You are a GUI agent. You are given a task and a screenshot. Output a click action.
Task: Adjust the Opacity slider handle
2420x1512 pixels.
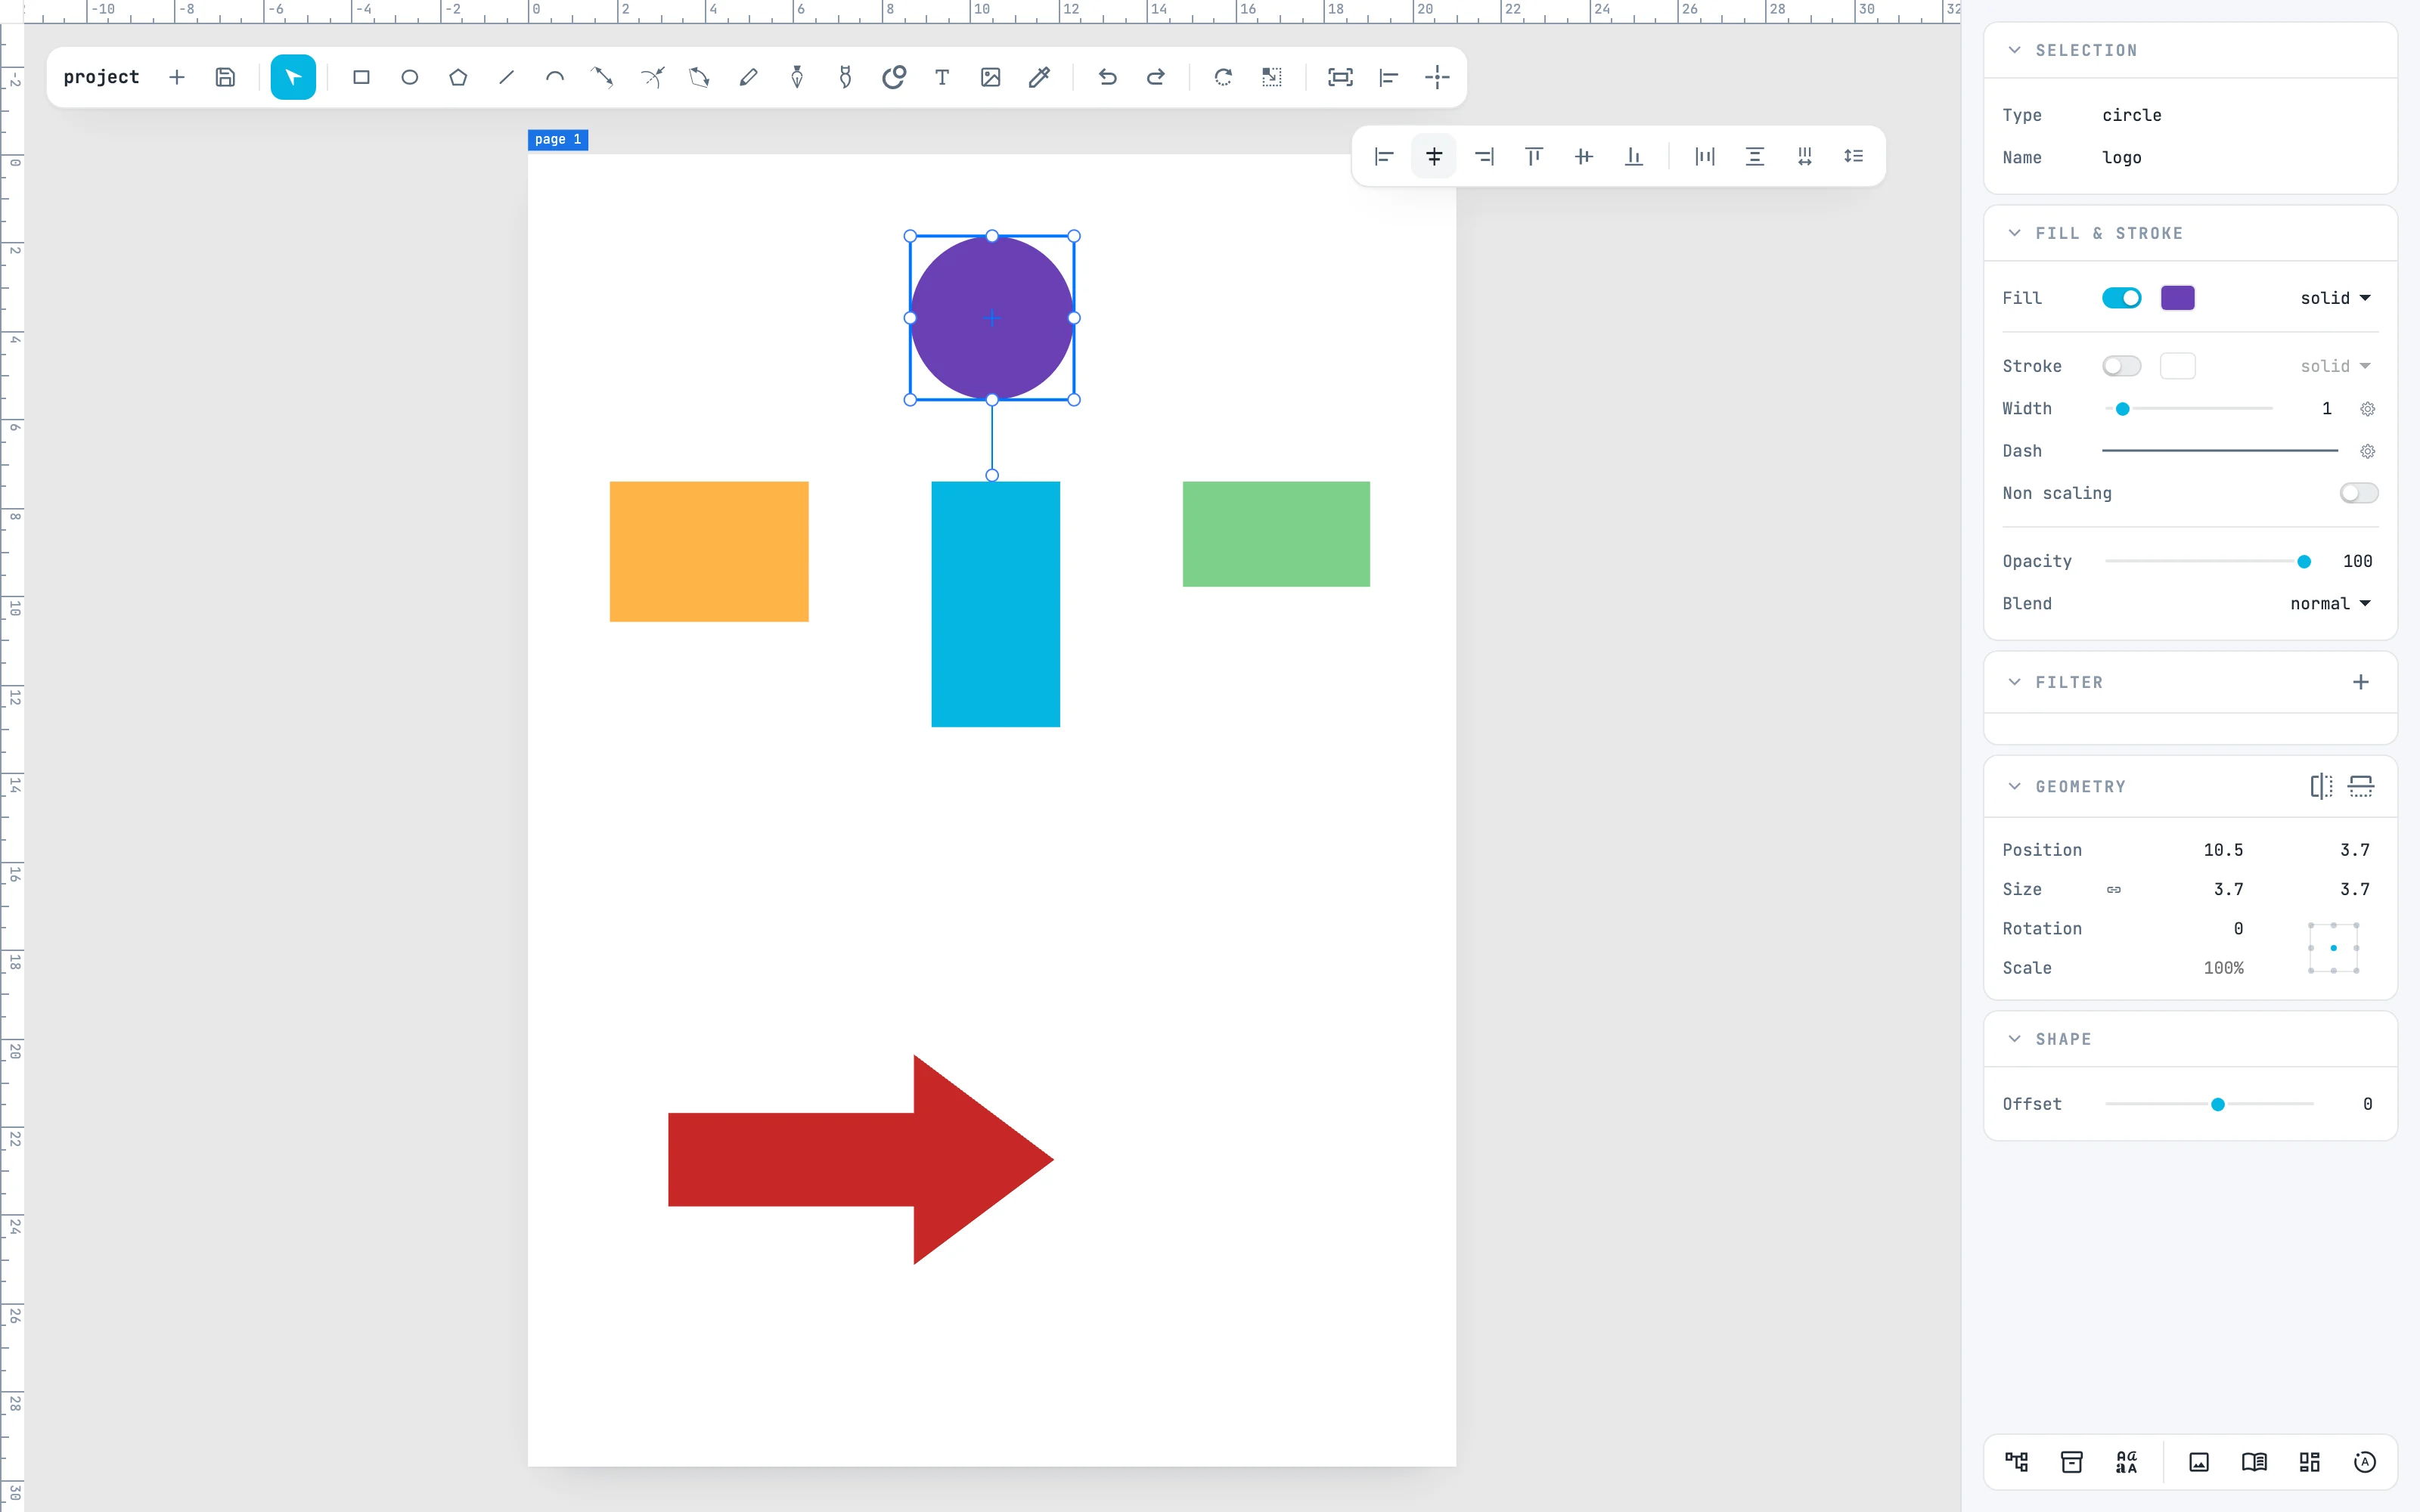(x=2304, y=562)
